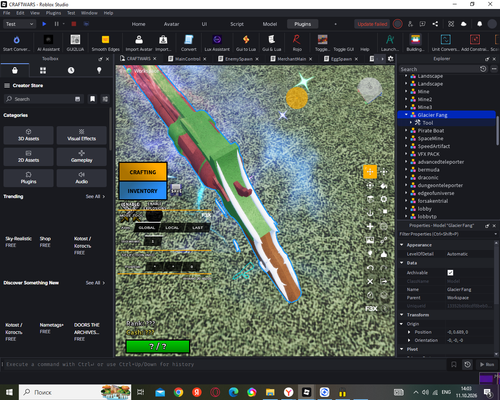Switch to the Home ribbon tab
The image size is (500, 400).
pyautogui.click(x=138, y=24)
